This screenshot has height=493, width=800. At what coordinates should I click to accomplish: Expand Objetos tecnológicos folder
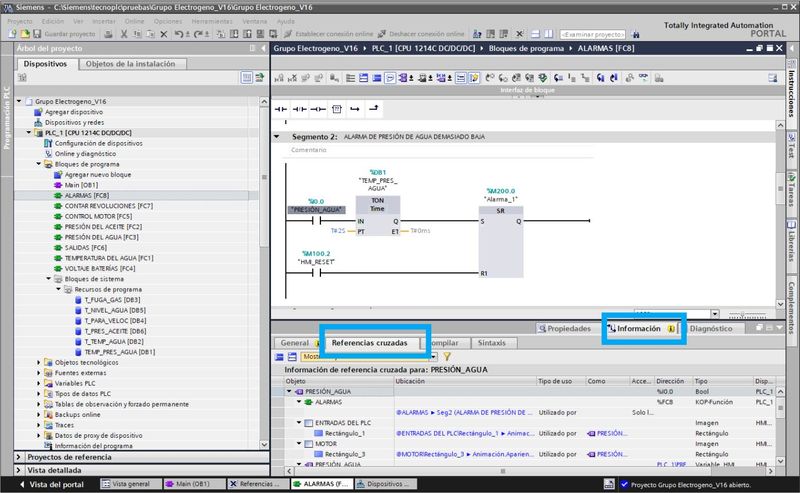coord(39,362)
